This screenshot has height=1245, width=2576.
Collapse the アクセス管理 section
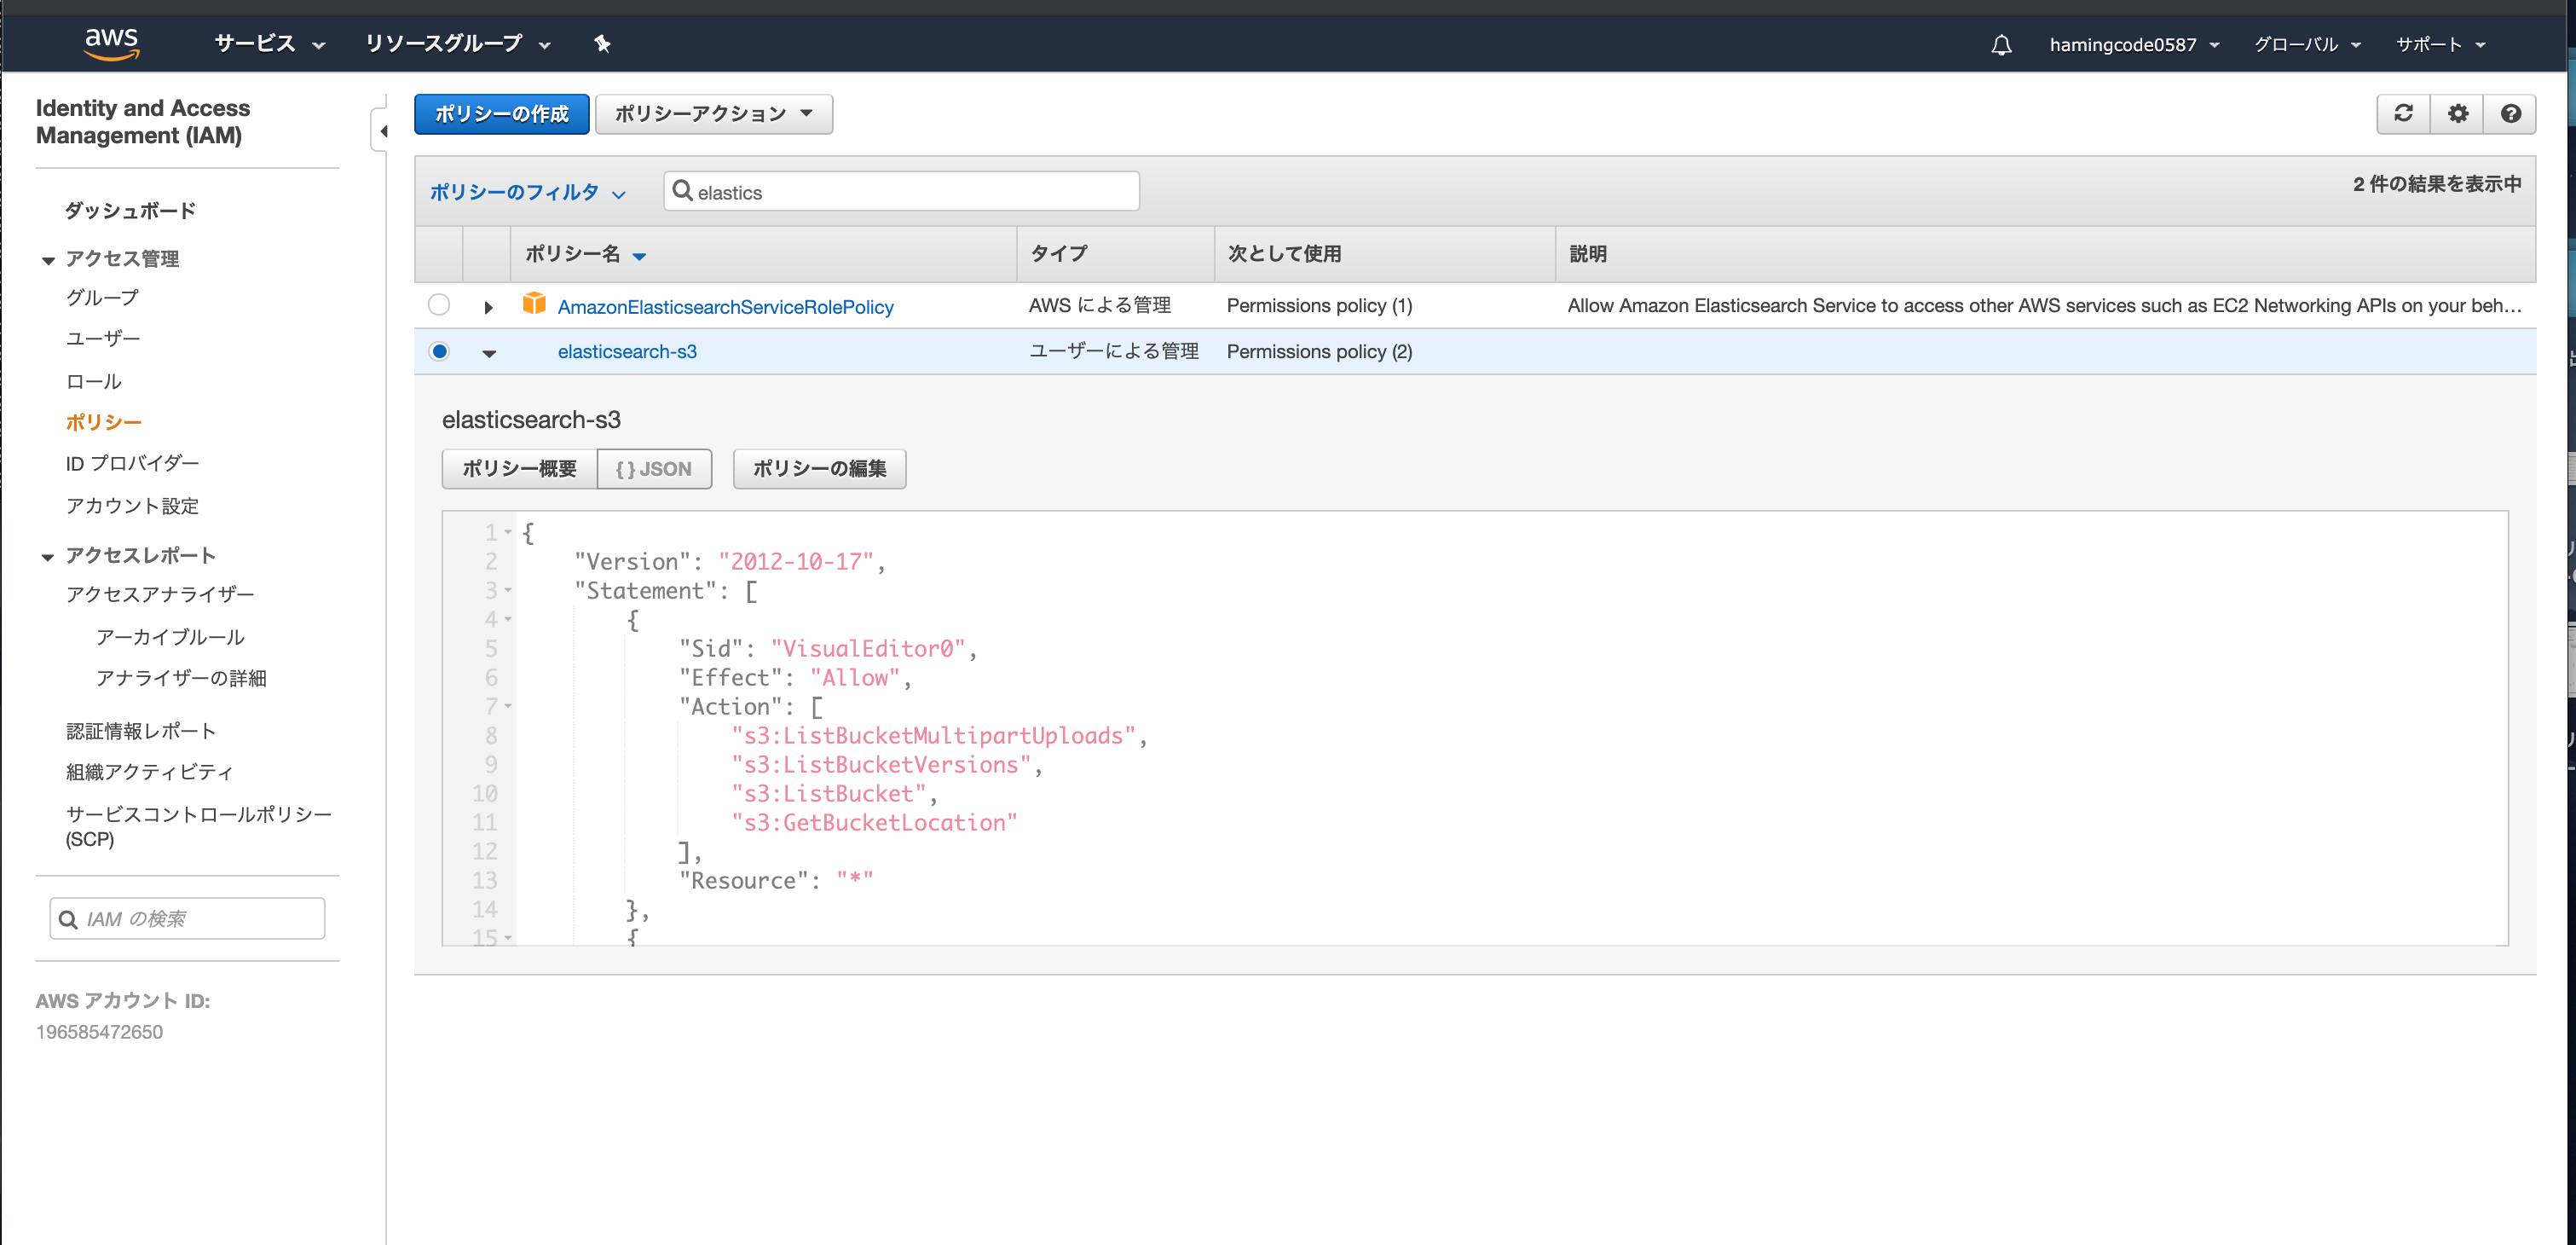47,260
